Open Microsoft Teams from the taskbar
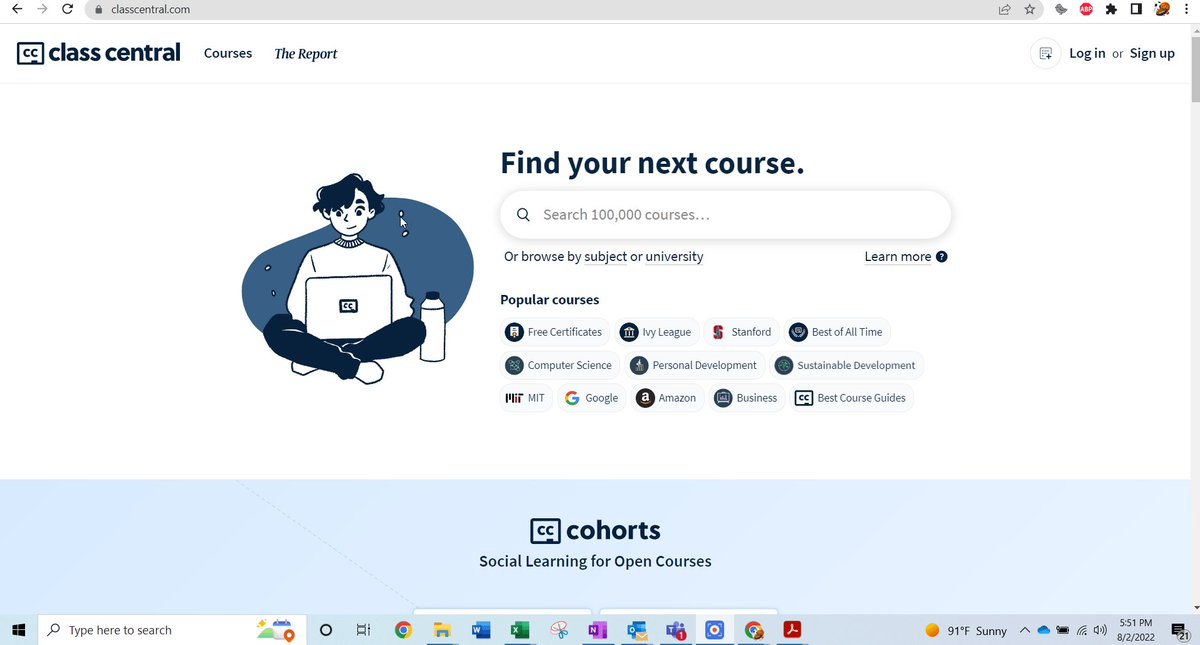 675,630
